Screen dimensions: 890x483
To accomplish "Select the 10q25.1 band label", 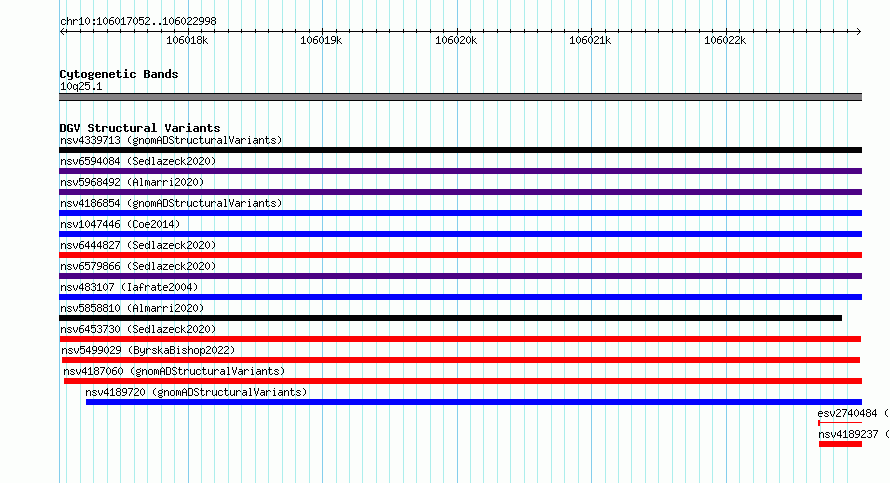I will coord(81,86).
